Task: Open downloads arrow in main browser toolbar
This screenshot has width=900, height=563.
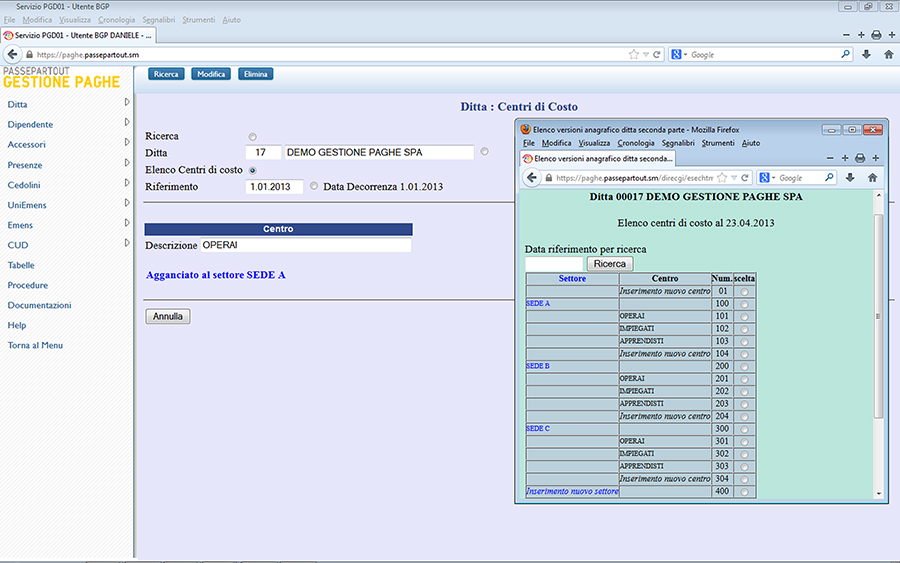Action: 867,55
